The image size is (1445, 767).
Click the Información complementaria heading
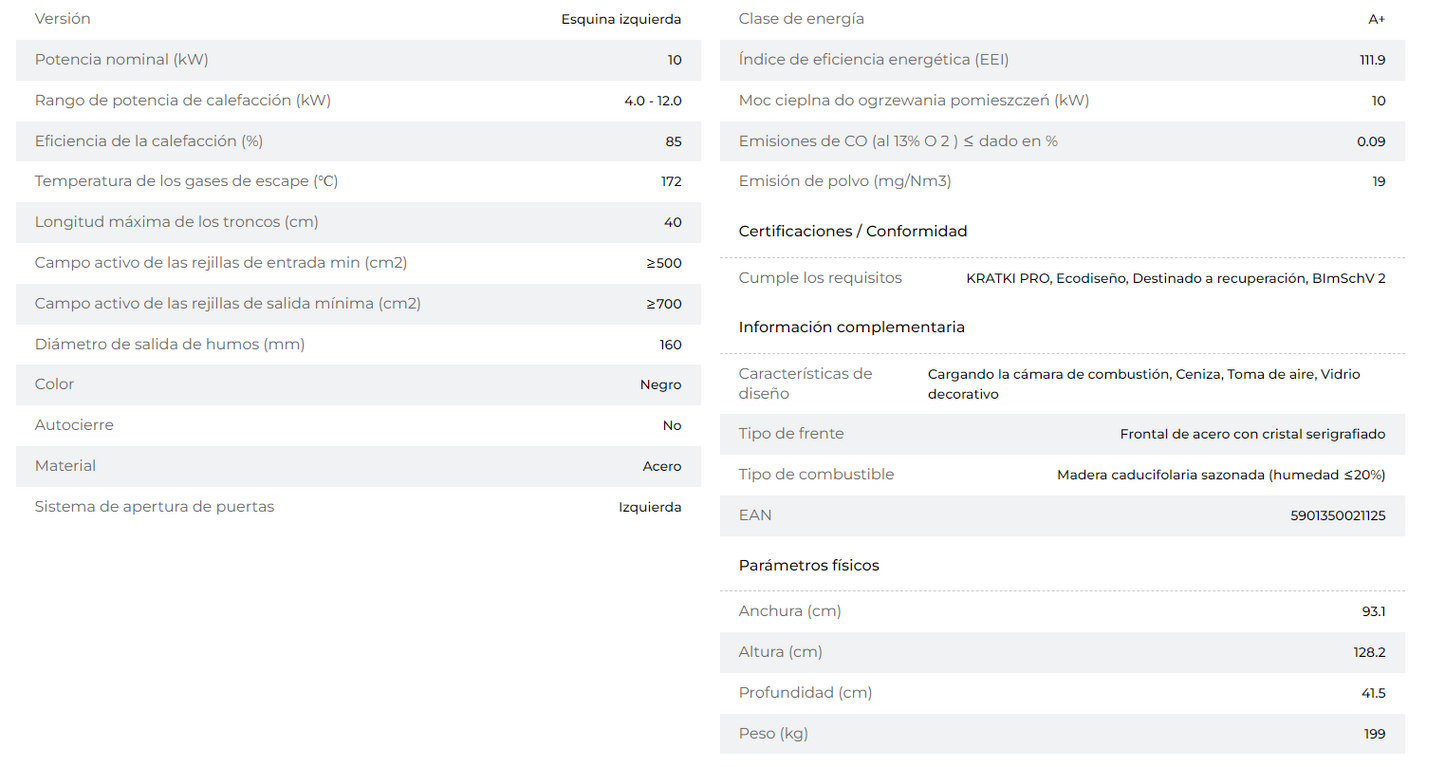[x=852, y=327]
